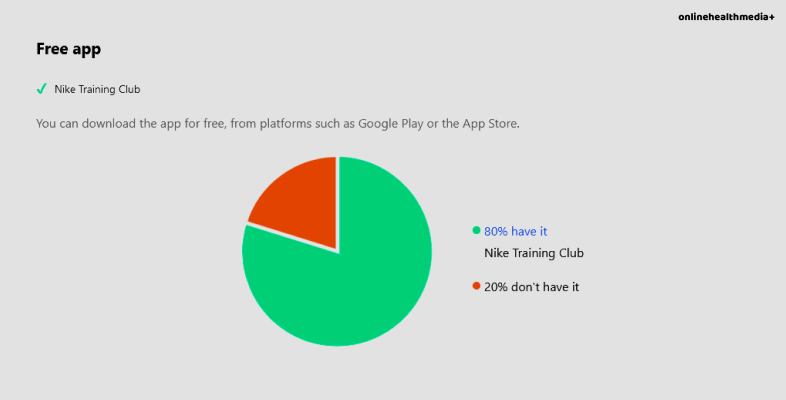Click the green legend dot

[x=476, y=230]
